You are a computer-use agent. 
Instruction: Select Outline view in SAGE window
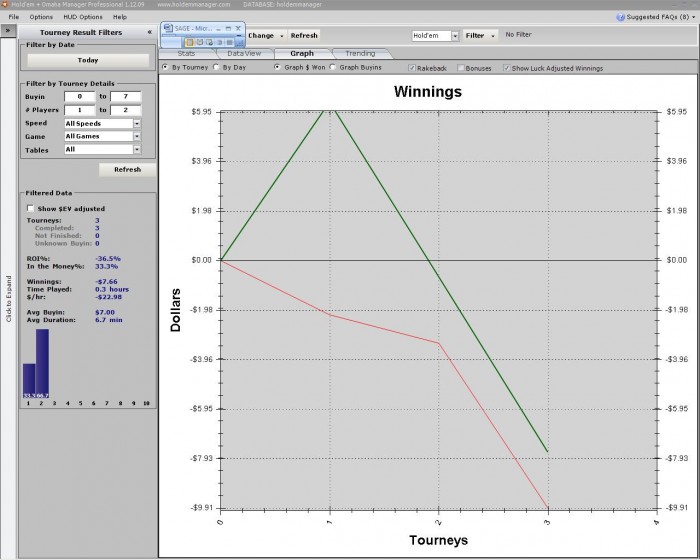pos(219,42)
